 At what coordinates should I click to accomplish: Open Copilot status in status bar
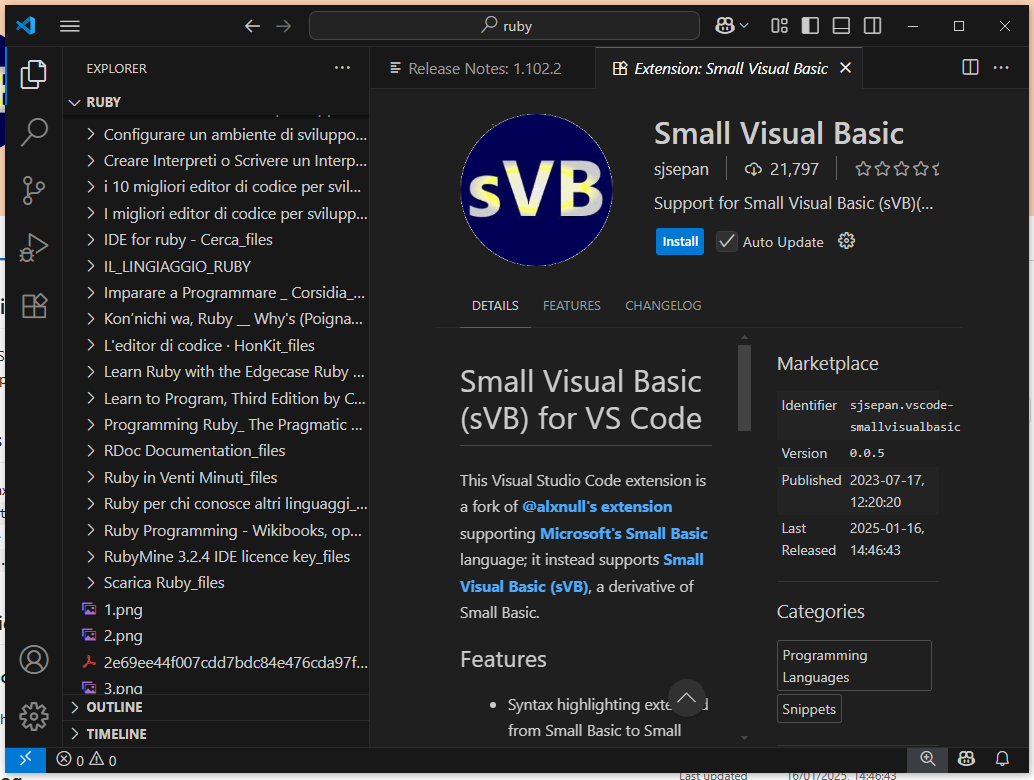[966, 760]
